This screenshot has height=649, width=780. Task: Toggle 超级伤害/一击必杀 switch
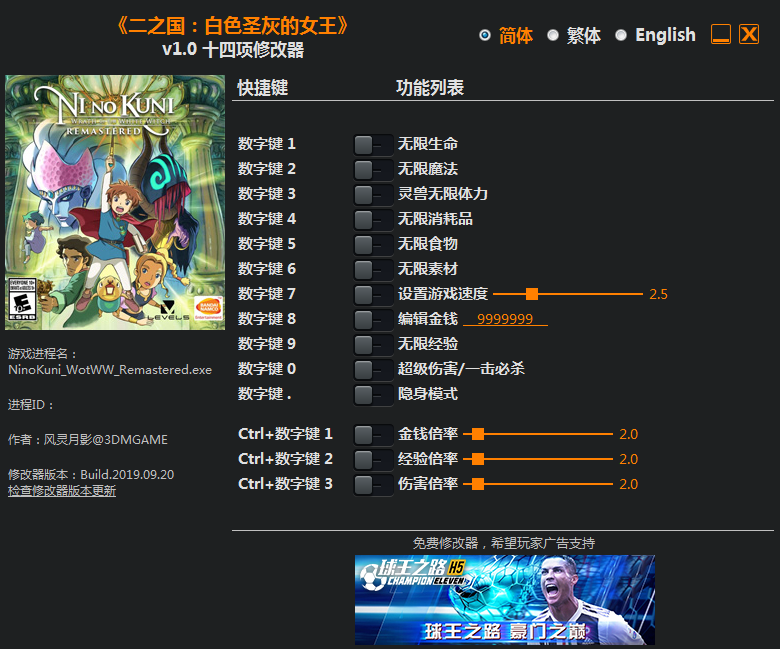coord(373,370)
